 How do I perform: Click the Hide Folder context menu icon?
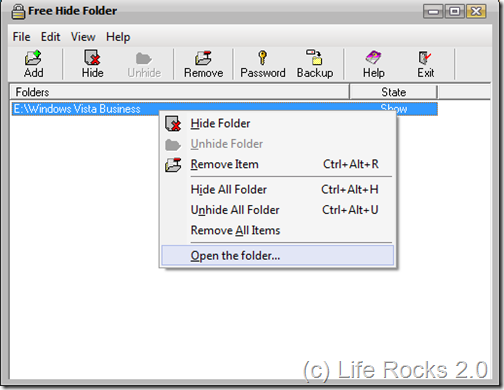click(173, 124)
